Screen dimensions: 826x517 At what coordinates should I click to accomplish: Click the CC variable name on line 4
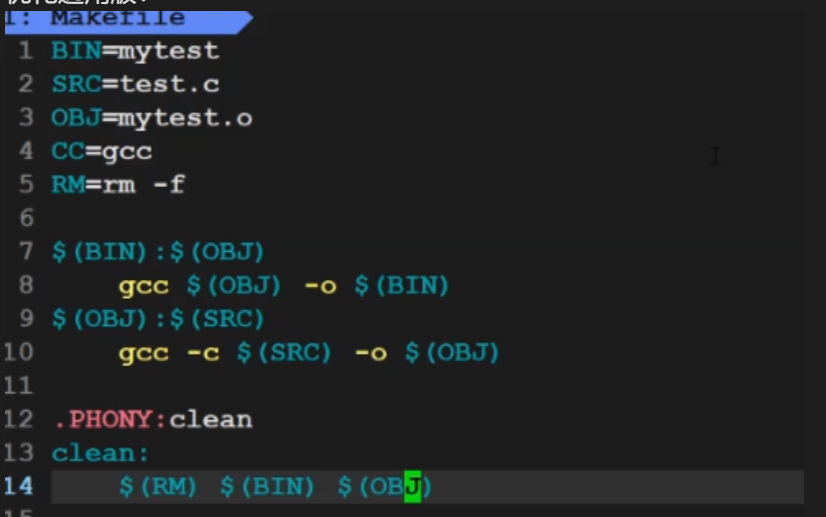68,151
